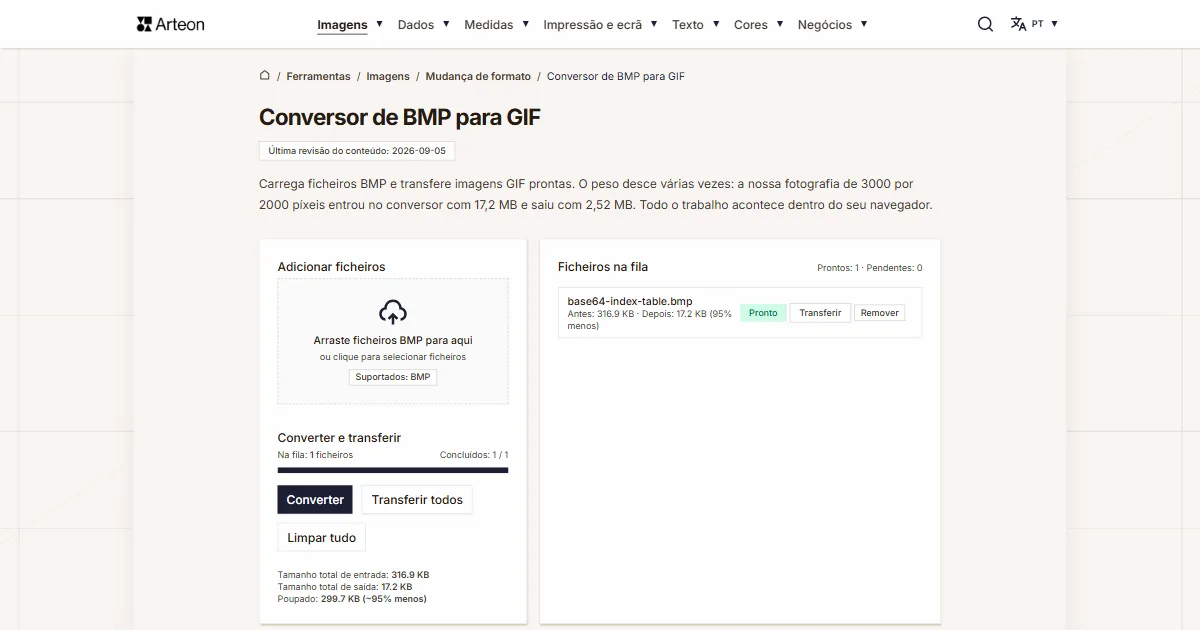The height and width of the screenshot is (630, 1200).
Task: Click the Transferir todos button
Action: coord(417,500)
